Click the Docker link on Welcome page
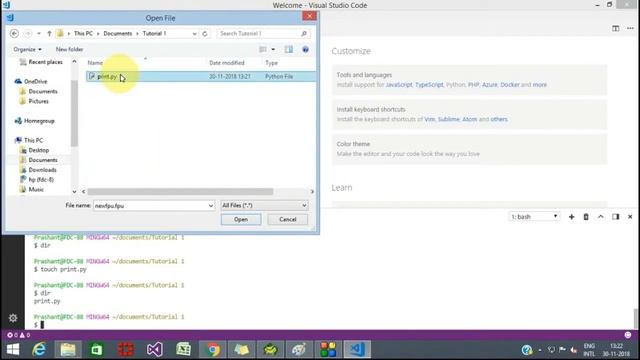640x360 pixels. [510, 85]
